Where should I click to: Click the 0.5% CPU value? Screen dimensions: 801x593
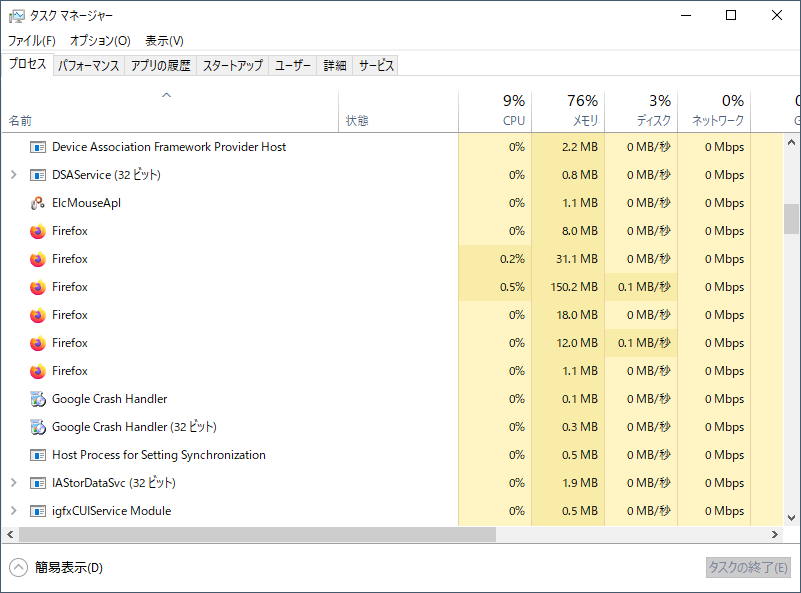512,287
